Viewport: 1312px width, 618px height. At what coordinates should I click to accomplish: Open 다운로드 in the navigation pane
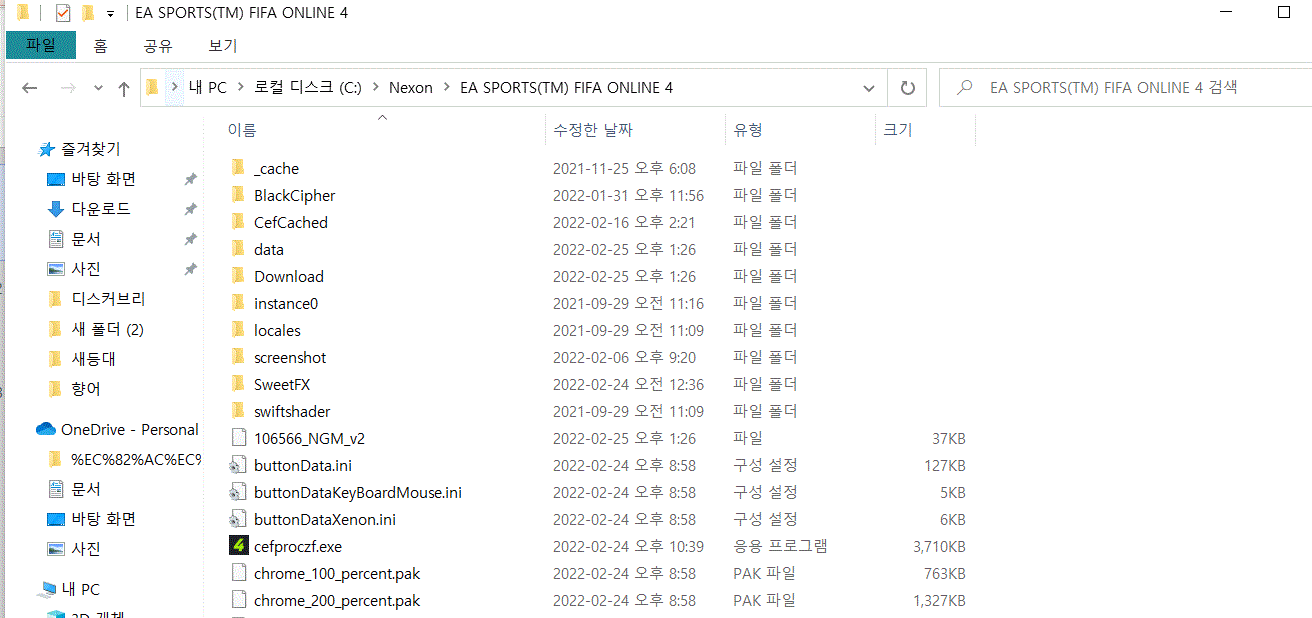coord(101,209)
